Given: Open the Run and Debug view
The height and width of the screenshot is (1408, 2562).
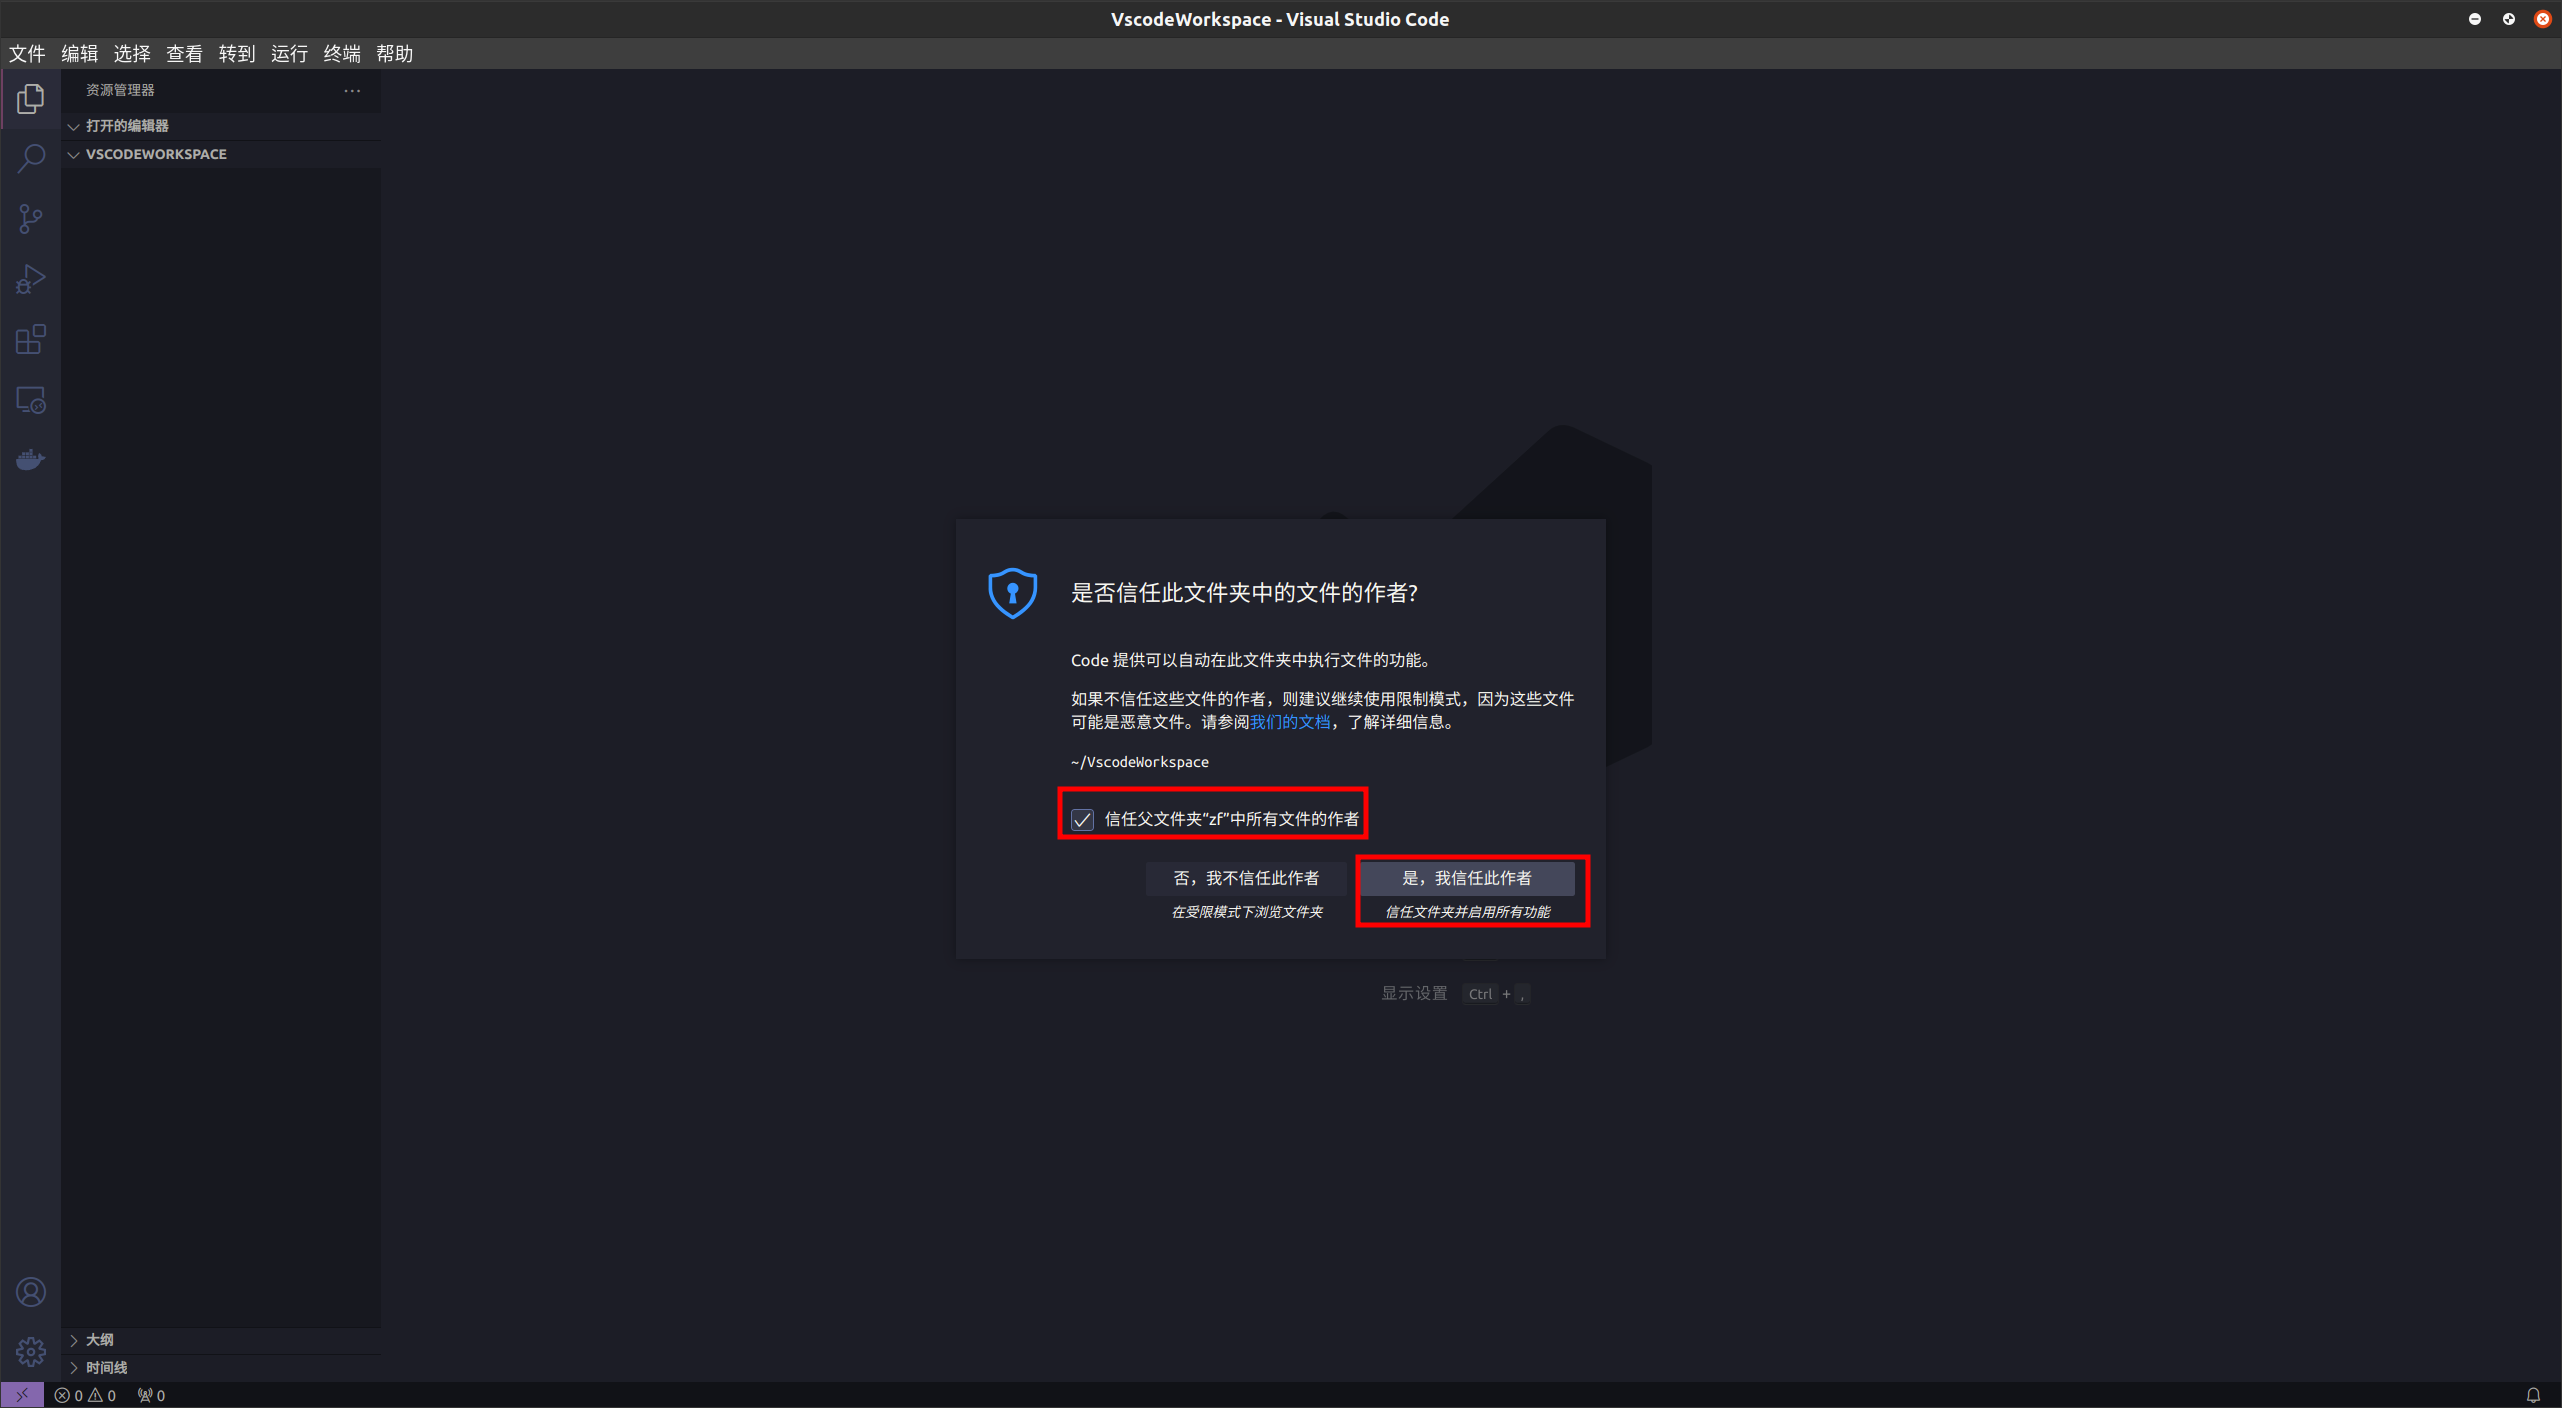Looking at the screenshot, I should (x=31, y=279).
